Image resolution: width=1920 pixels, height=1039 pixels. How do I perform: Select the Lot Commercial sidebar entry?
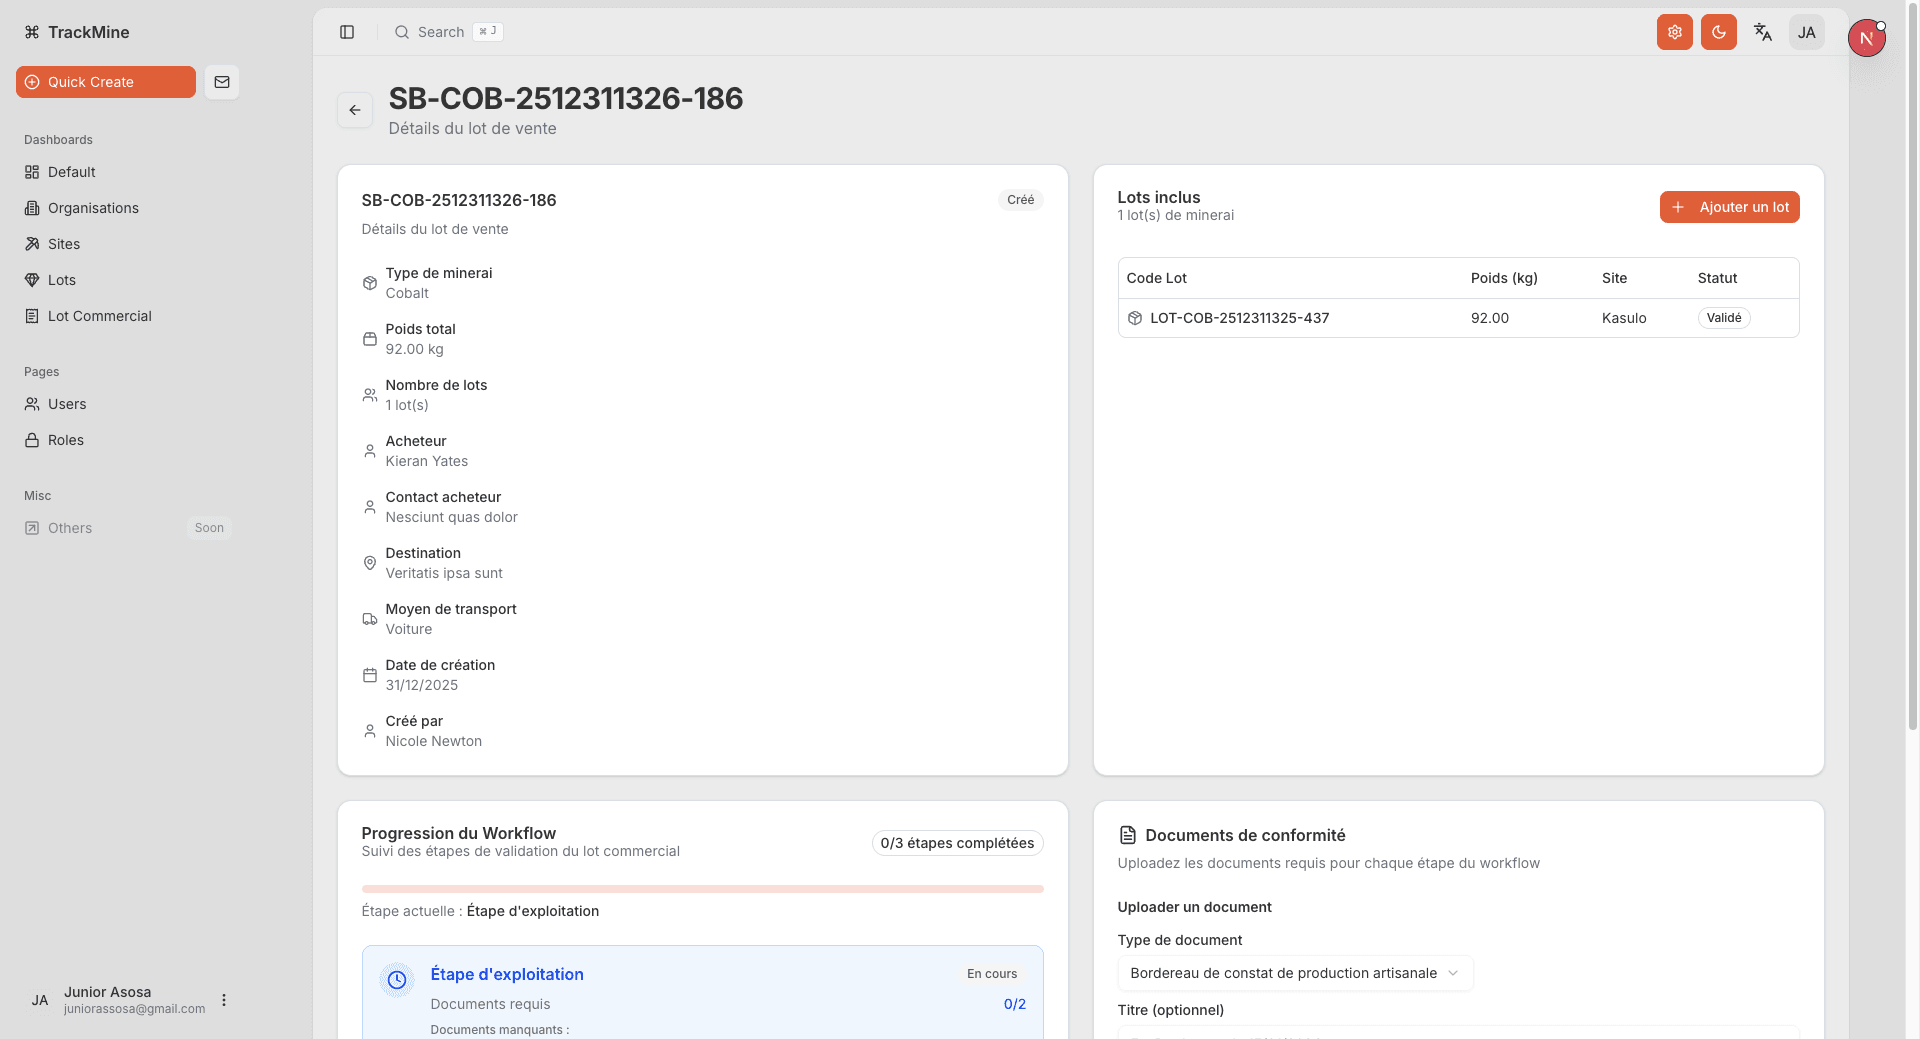coord(99,316)
